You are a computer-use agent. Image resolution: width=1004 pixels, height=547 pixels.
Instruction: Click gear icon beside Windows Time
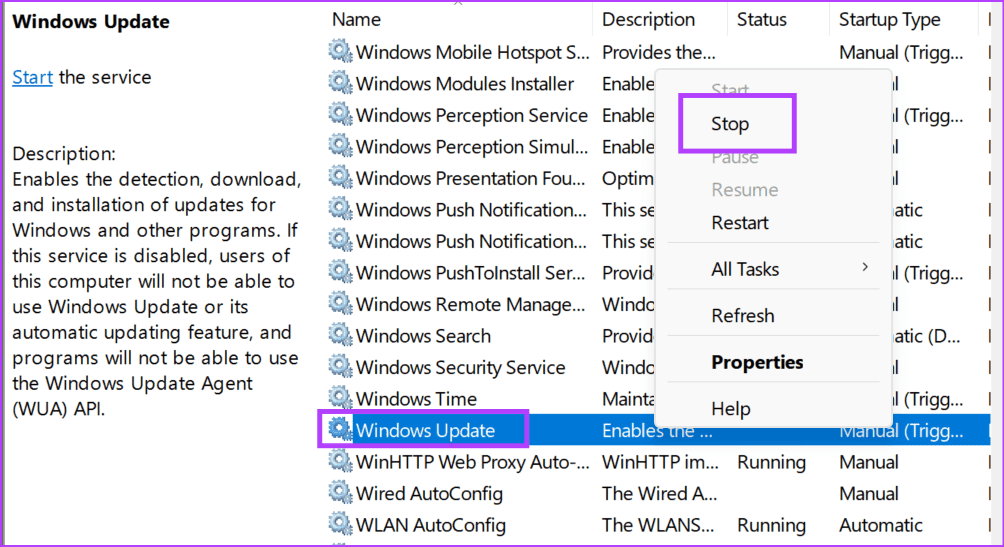(340, 397)
